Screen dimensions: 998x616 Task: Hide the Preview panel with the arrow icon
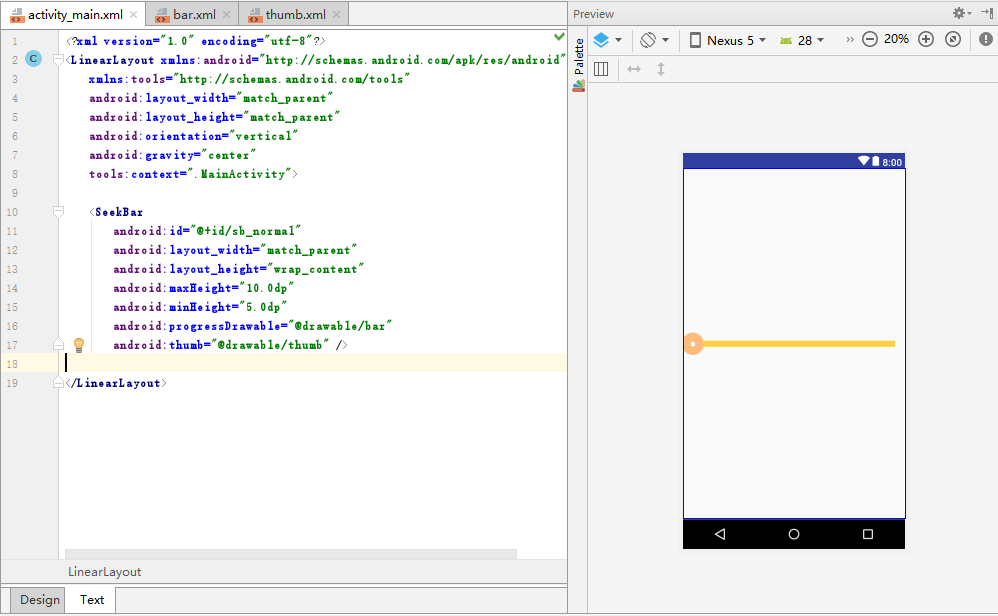(x=986, y=13)
